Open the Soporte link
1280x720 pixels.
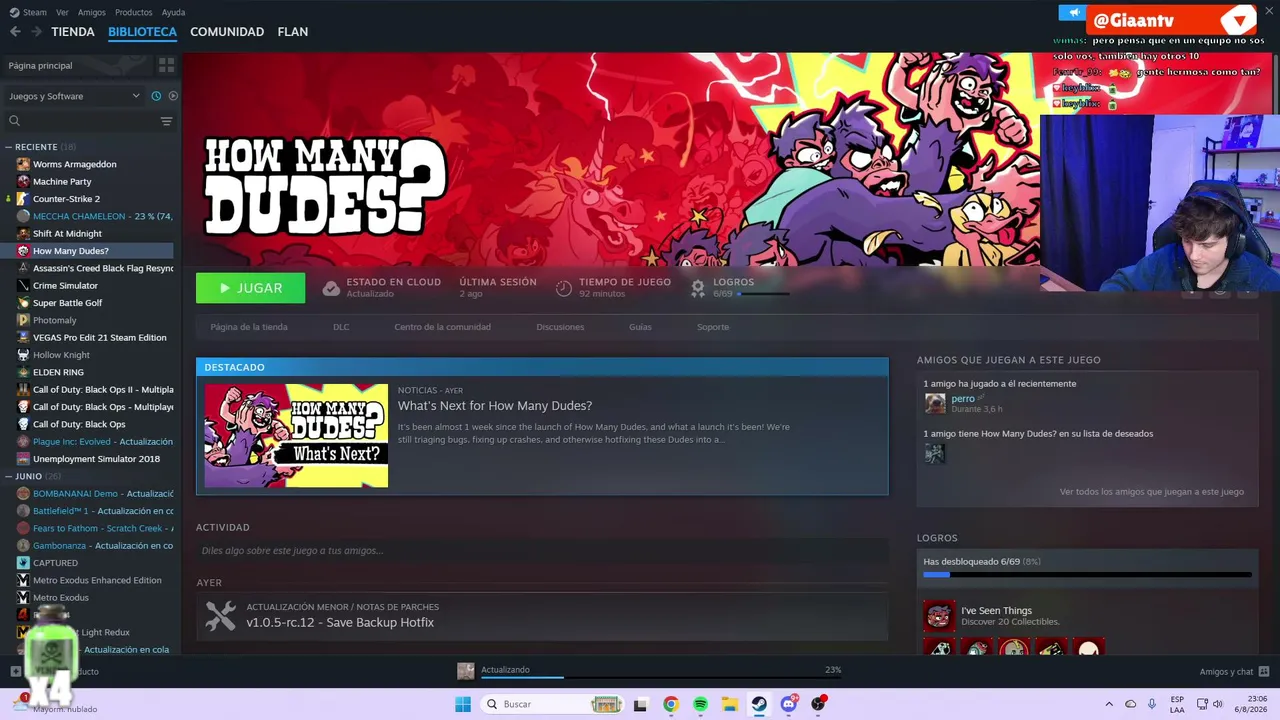click(713, 327)
